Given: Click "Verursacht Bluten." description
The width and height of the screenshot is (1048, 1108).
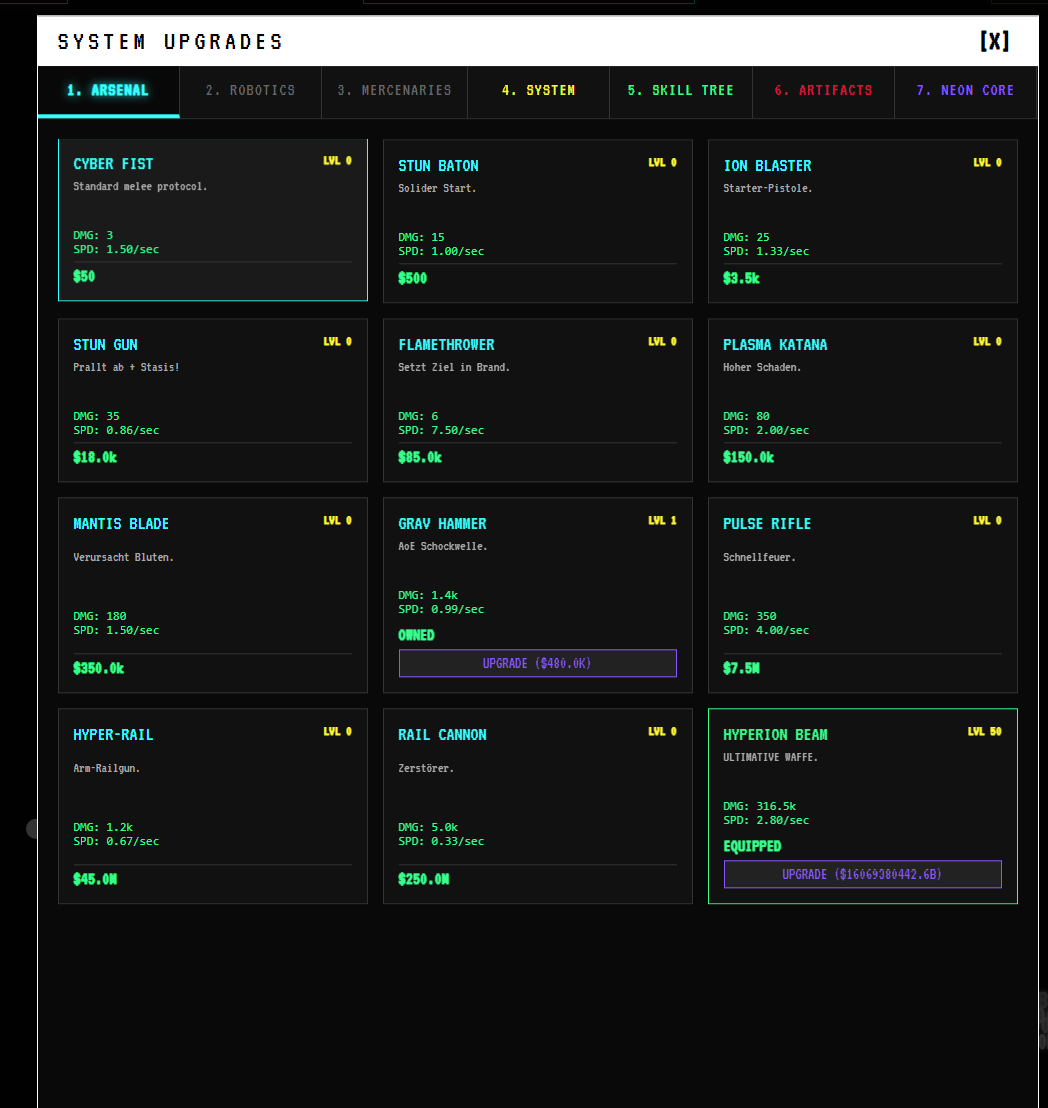Looking at the screenshot, I should tap(123, 558).
